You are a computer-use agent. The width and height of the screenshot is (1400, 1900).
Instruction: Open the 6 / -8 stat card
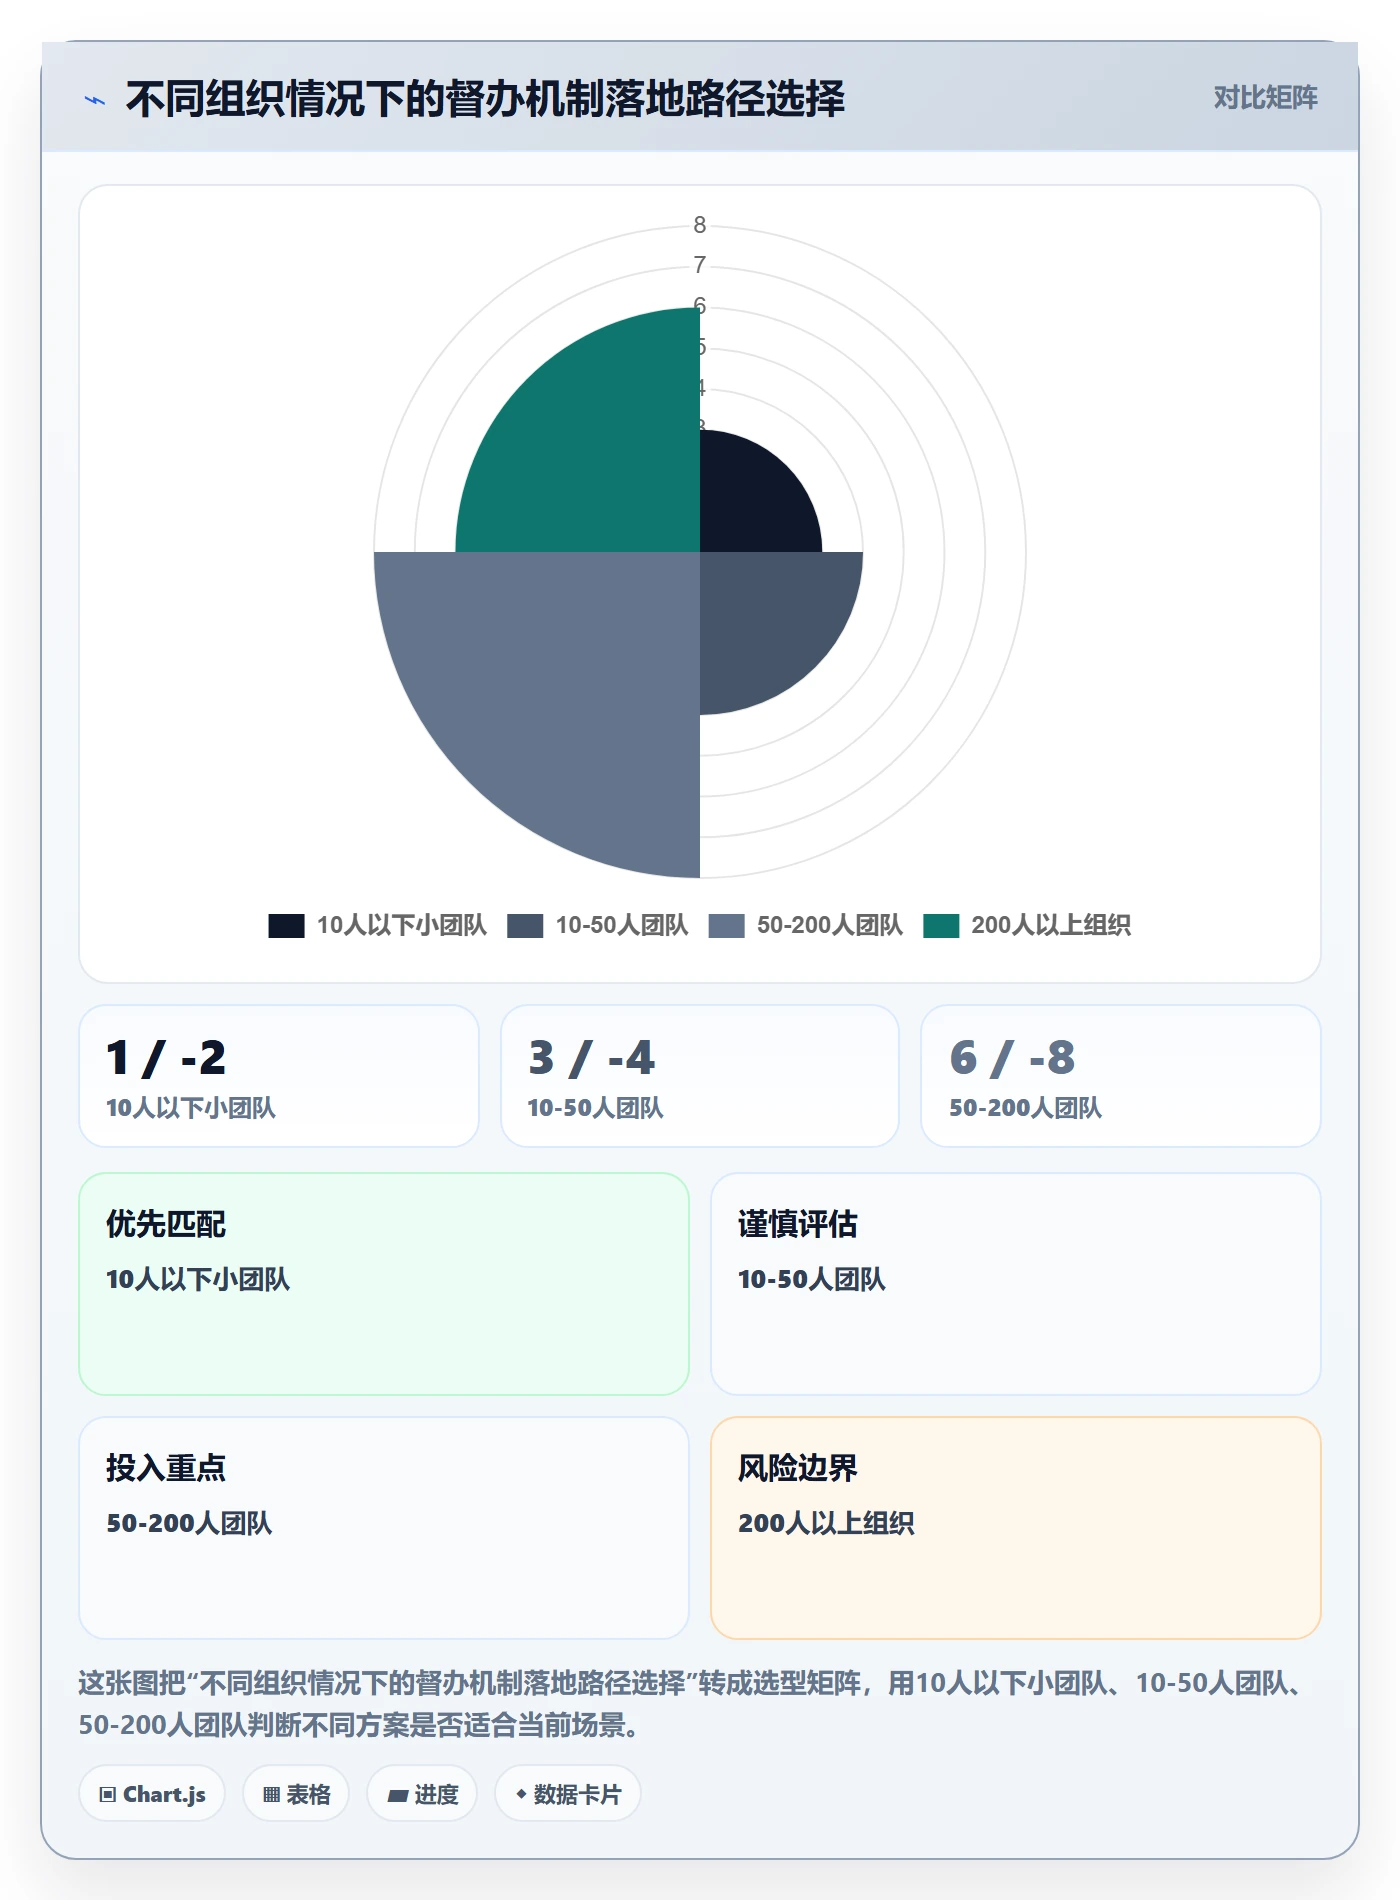tap(1121, 1076)
